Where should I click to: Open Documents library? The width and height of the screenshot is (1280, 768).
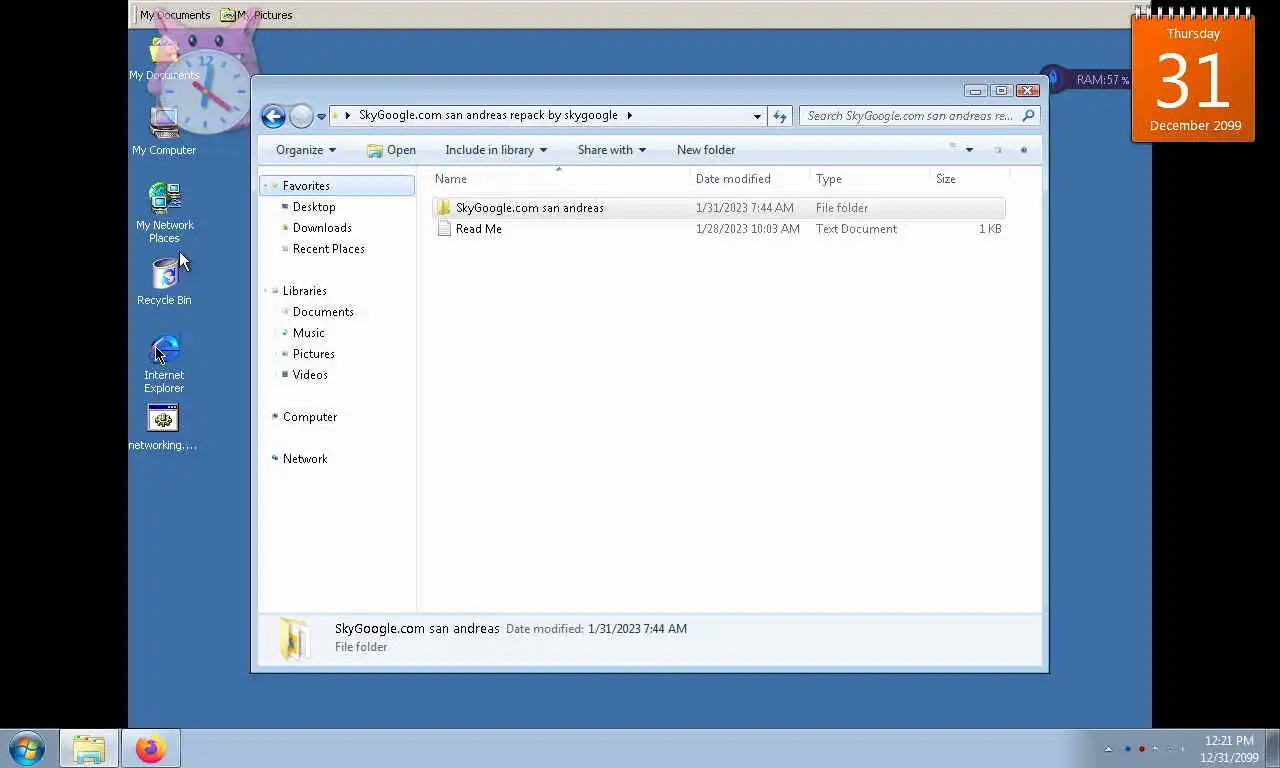(x=323, y=312)
